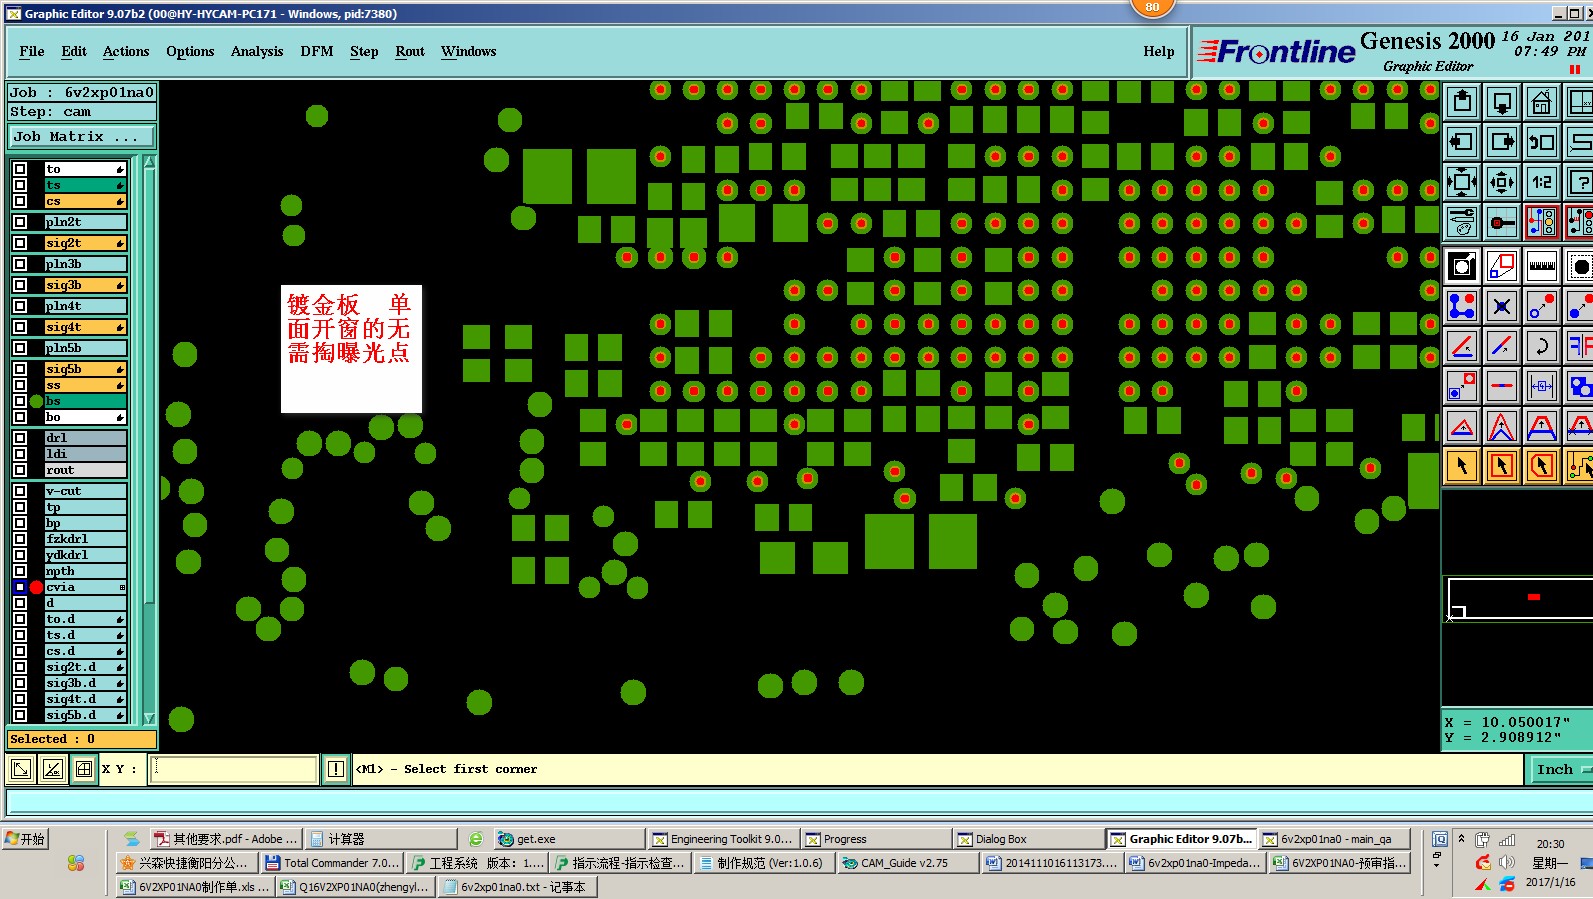Viewport: 1593px width, 899px height.
Task: Click the green bs layer color dot
Action: coord(36,401)
